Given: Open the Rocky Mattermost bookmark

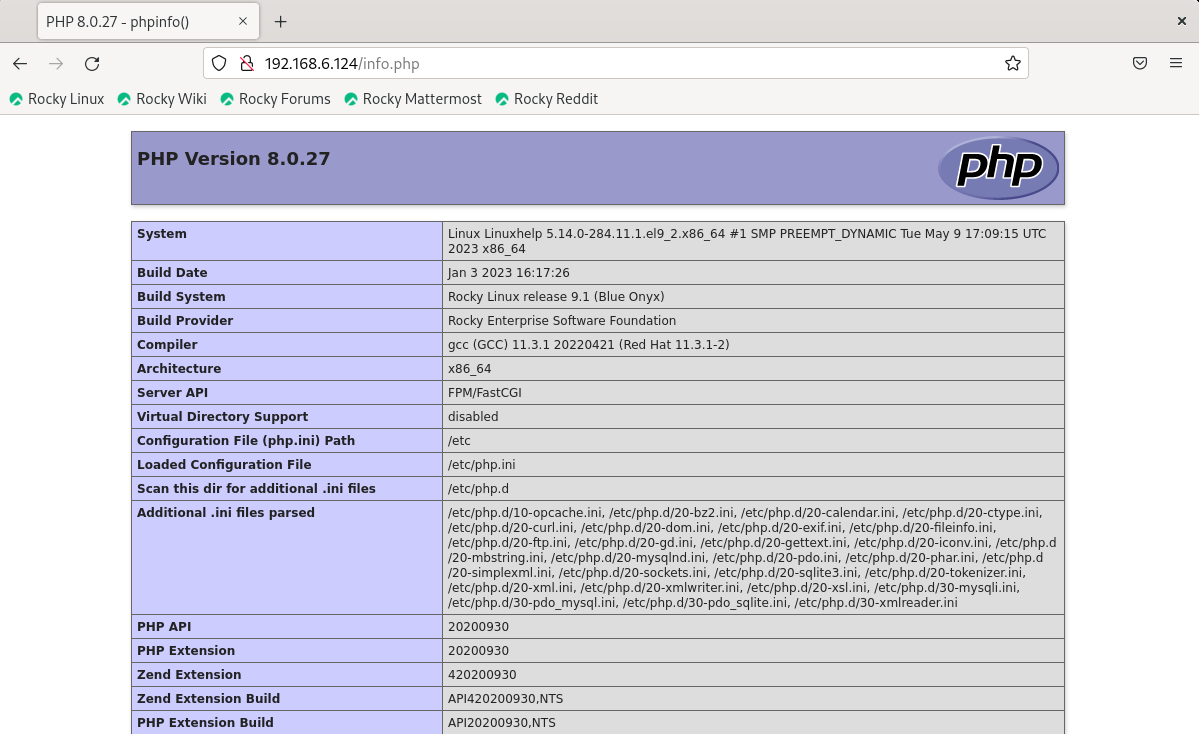Looking at the screenshot, I should (x=413, y=99).
